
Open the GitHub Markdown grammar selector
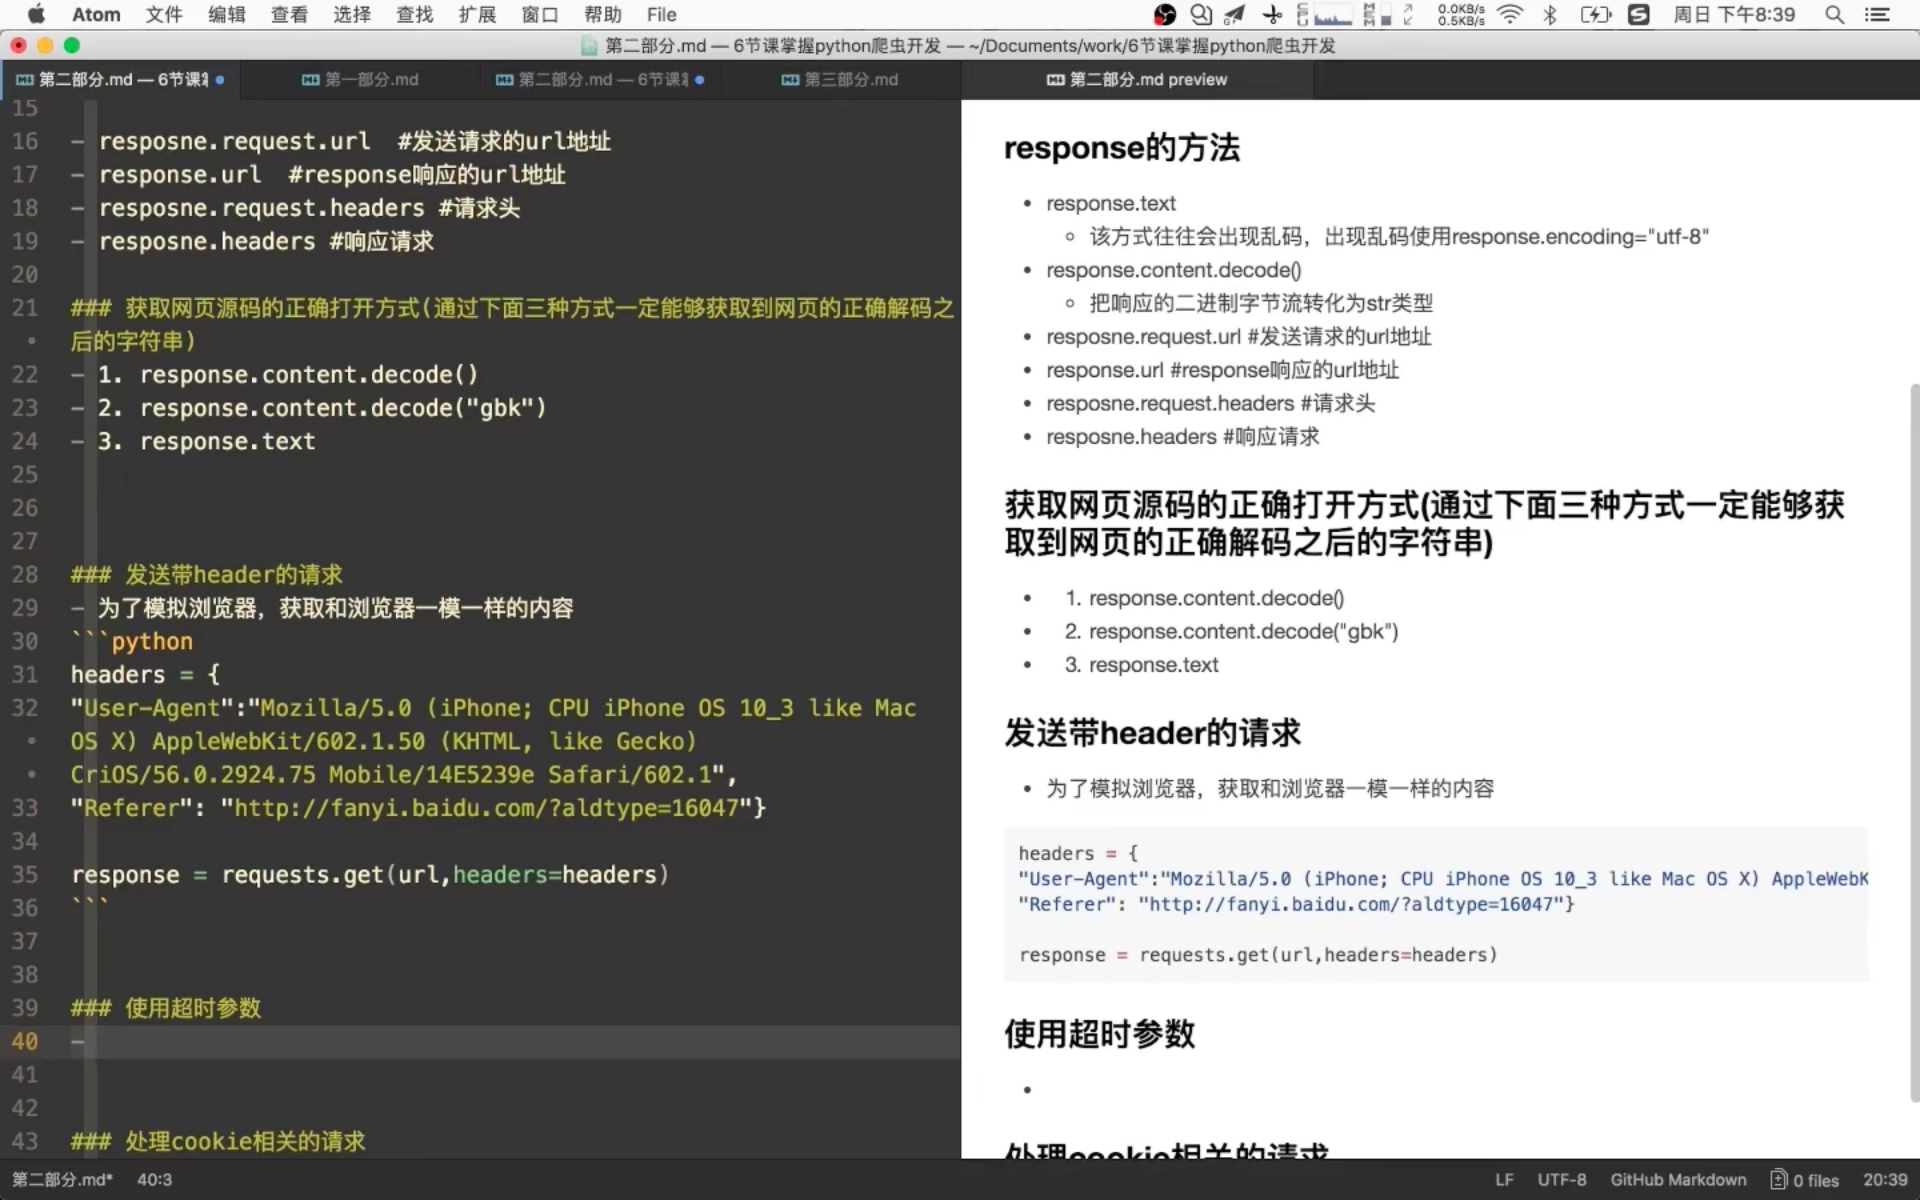coord(1678,1180)
